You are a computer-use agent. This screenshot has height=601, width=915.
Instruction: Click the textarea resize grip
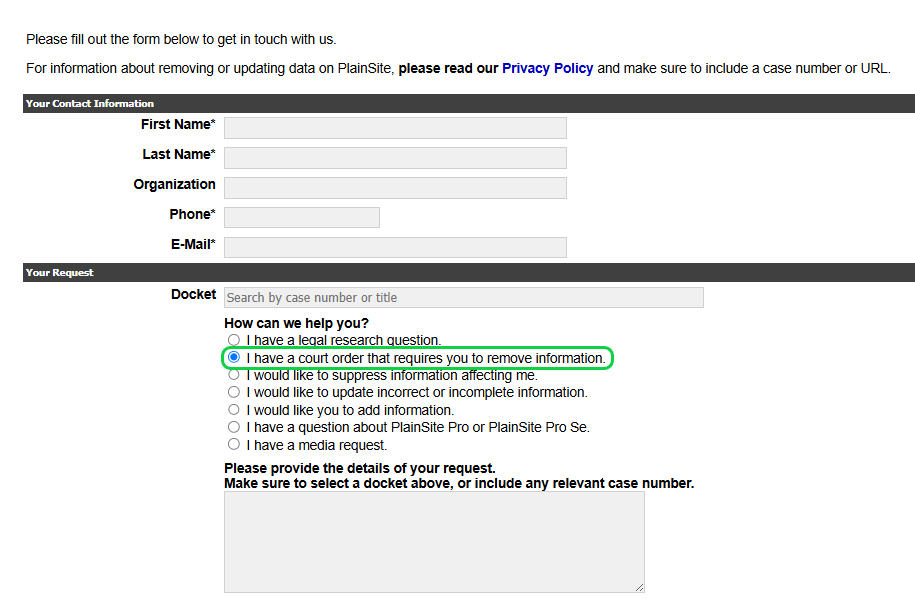coord(639,586)
